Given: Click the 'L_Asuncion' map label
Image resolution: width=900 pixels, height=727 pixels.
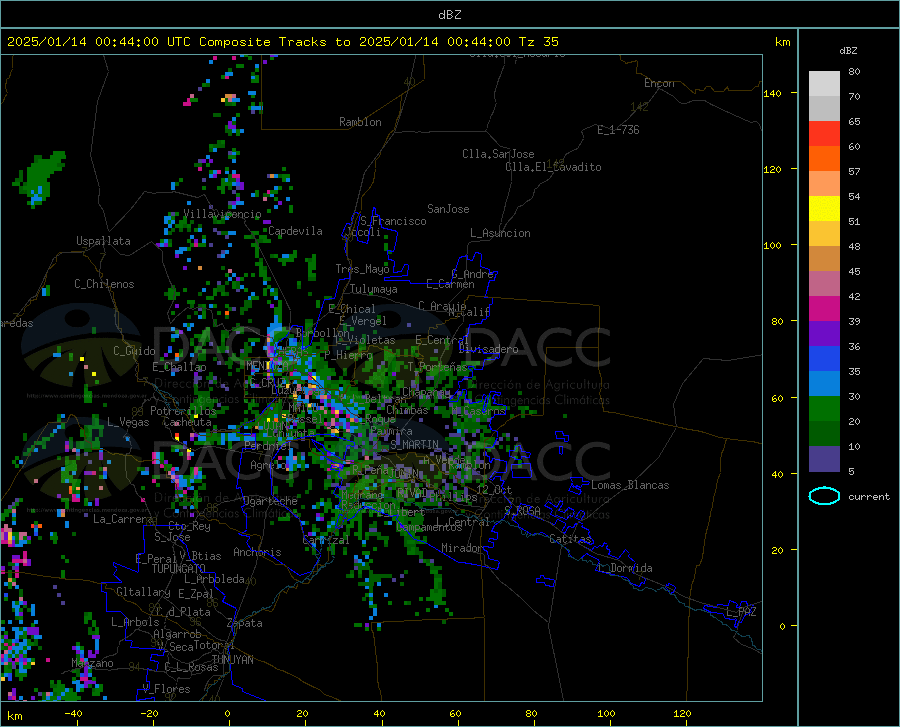Looking at the screenshot, I should click(x=500, y=233).
